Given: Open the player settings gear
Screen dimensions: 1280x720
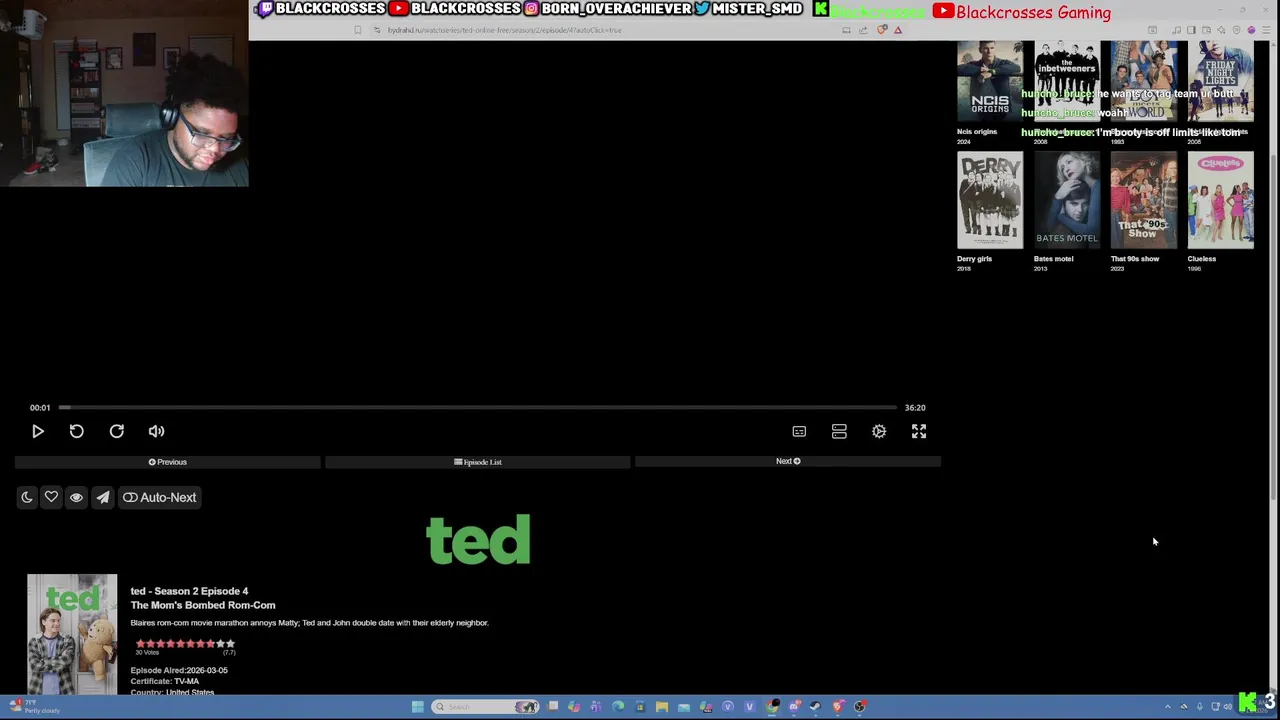Looking at the screenshot, I should coord(879,431).
